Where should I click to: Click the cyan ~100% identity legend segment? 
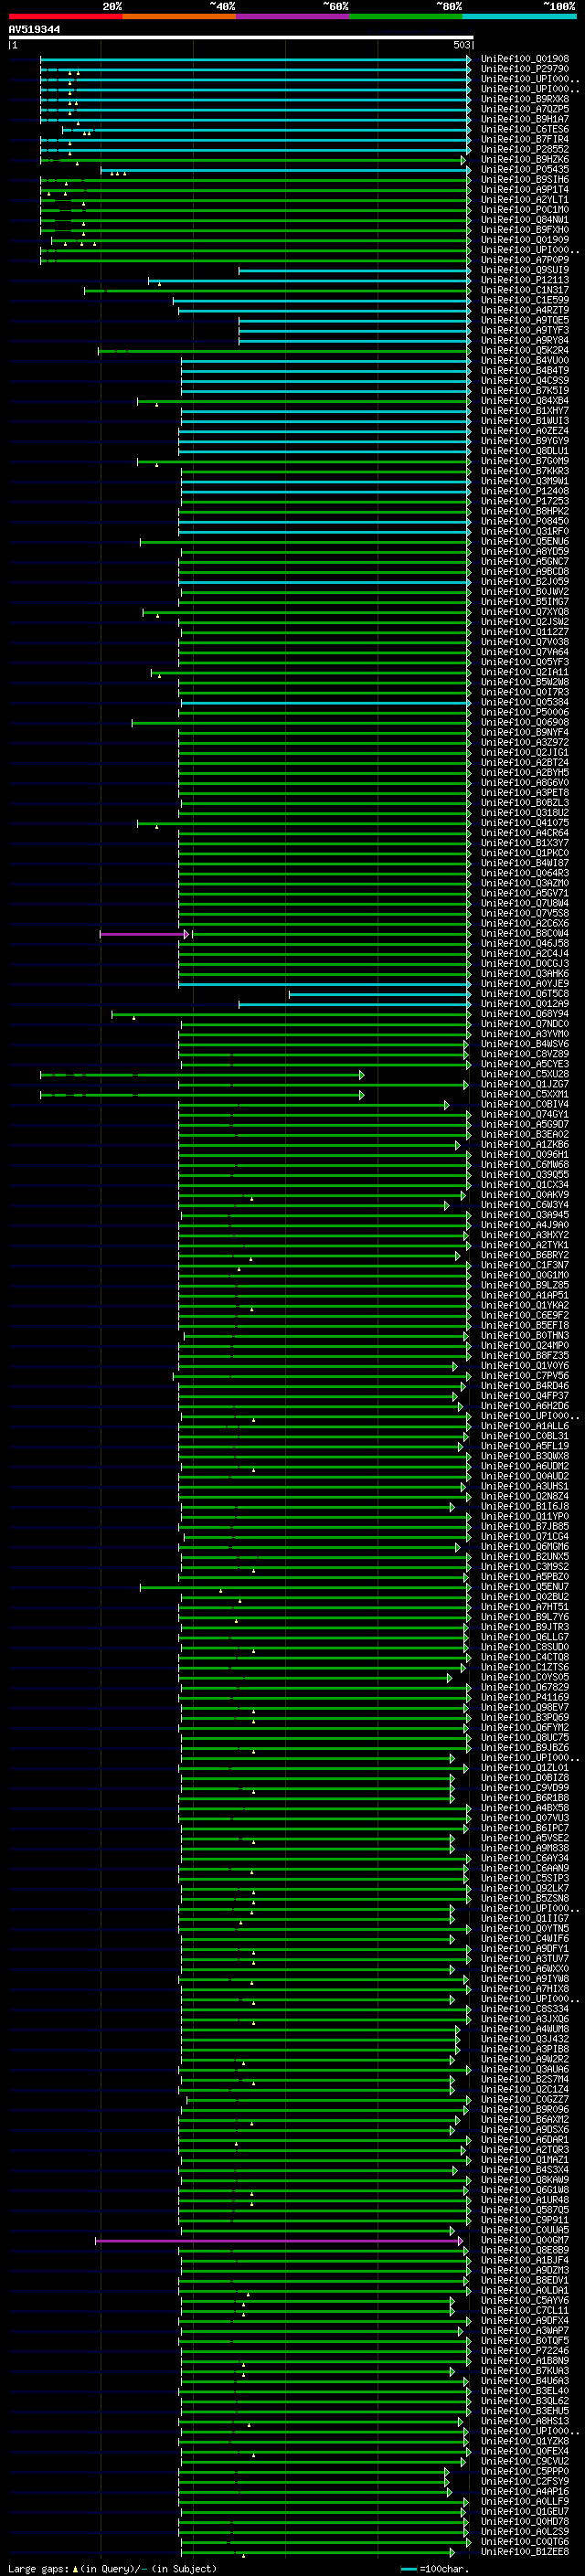point(519,17)
